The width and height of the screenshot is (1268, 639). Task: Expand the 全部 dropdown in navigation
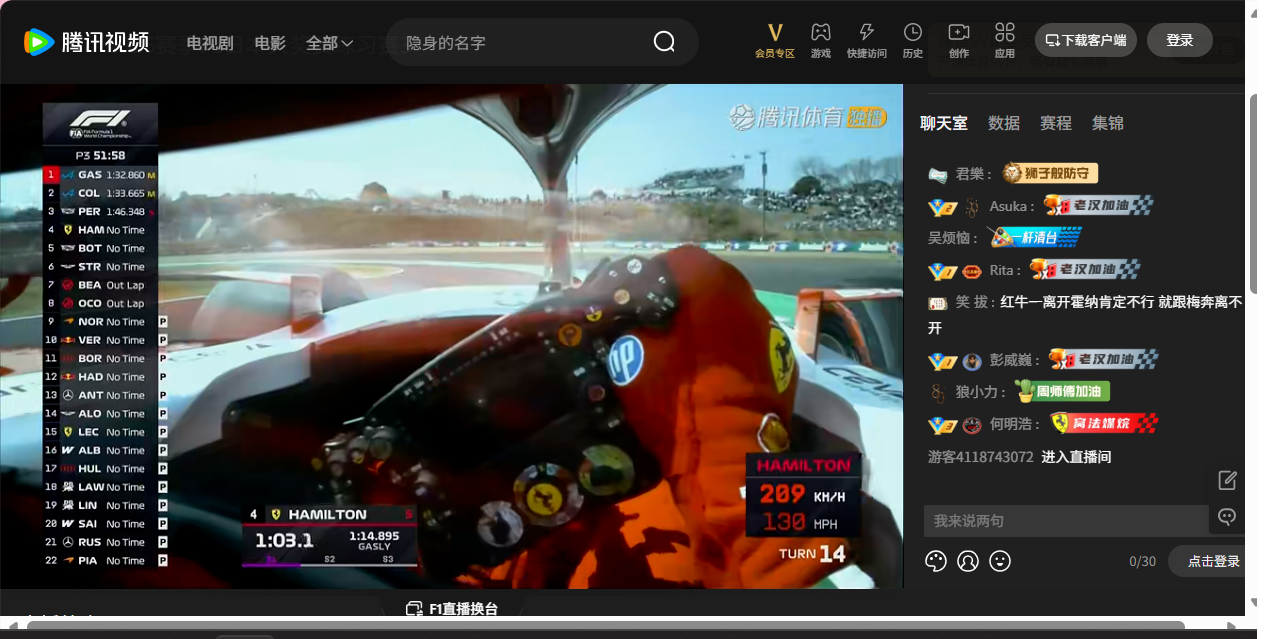coord(329,43)
